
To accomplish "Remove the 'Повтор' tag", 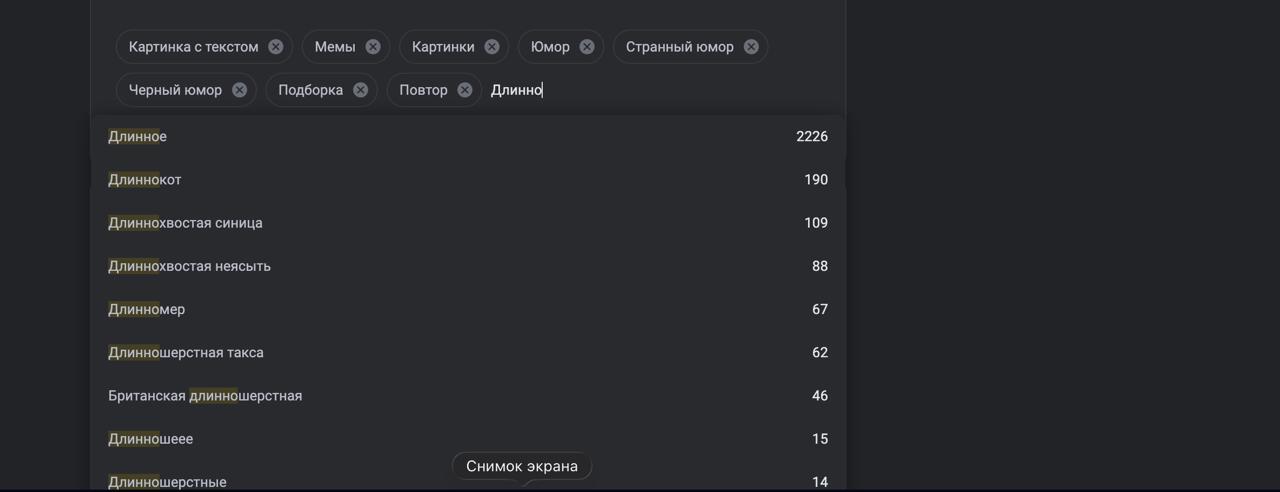I will coord(465,90).
